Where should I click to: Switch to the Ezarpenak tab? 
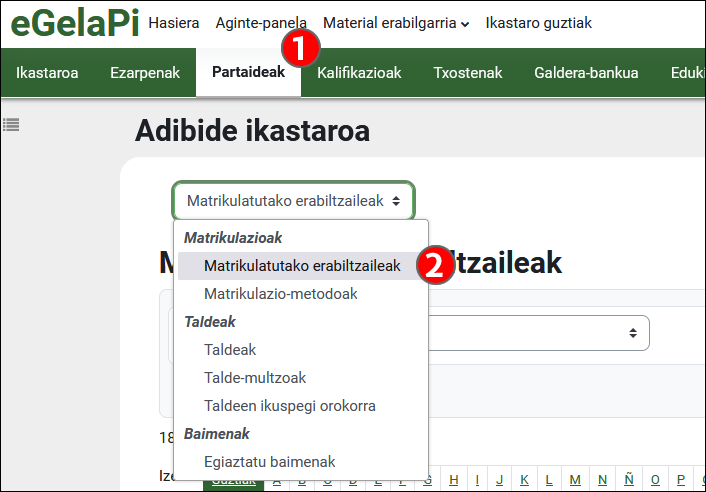click(145, 72)
